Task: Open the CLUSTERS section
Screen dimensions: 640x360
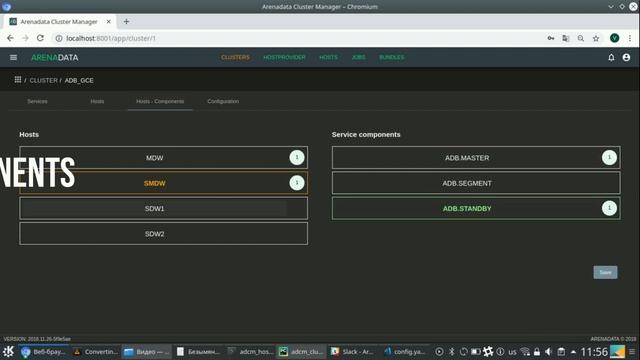Action: coord(235,57)
